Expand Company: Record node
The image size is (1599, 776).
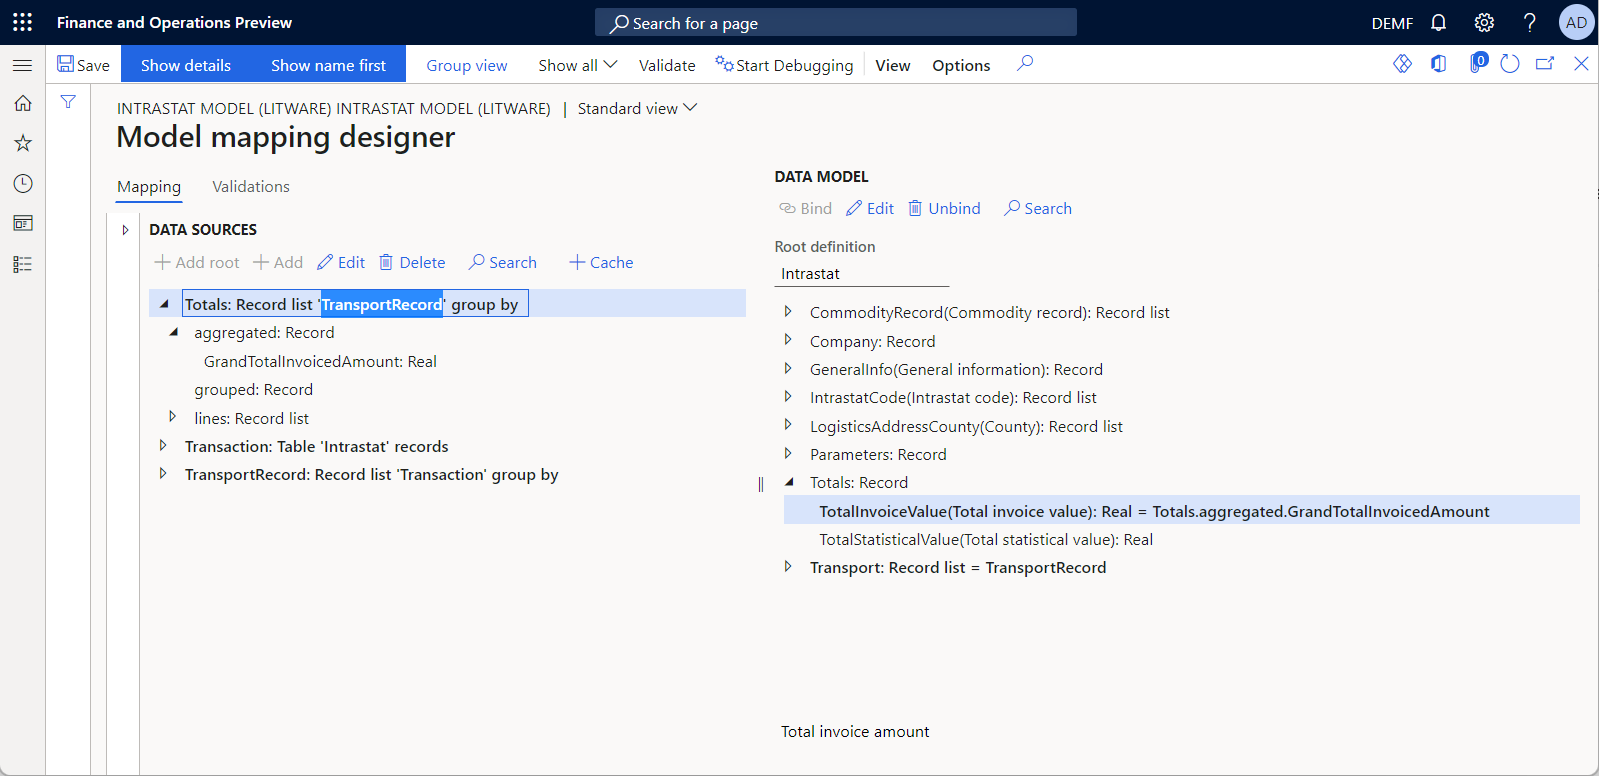788,340
